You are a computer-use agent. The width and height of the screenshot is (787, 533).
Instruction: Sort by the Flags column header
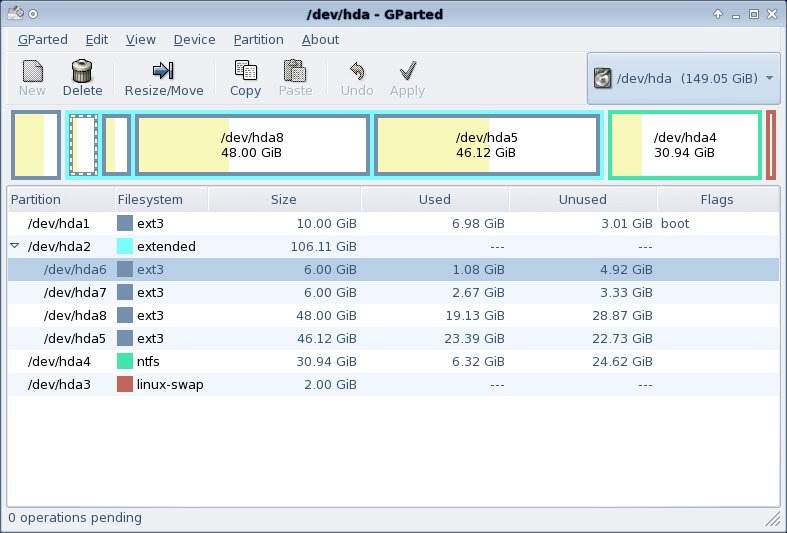717,200
